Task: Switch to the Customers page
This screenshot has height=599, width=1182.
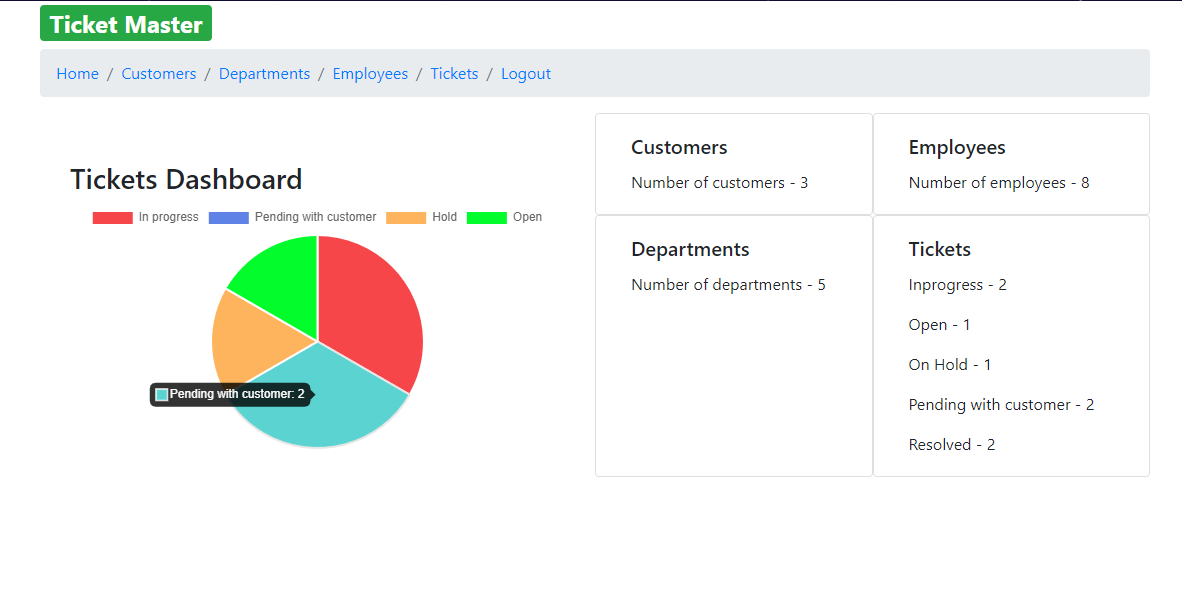Action: pyautogui.click(x=158, y=73)
